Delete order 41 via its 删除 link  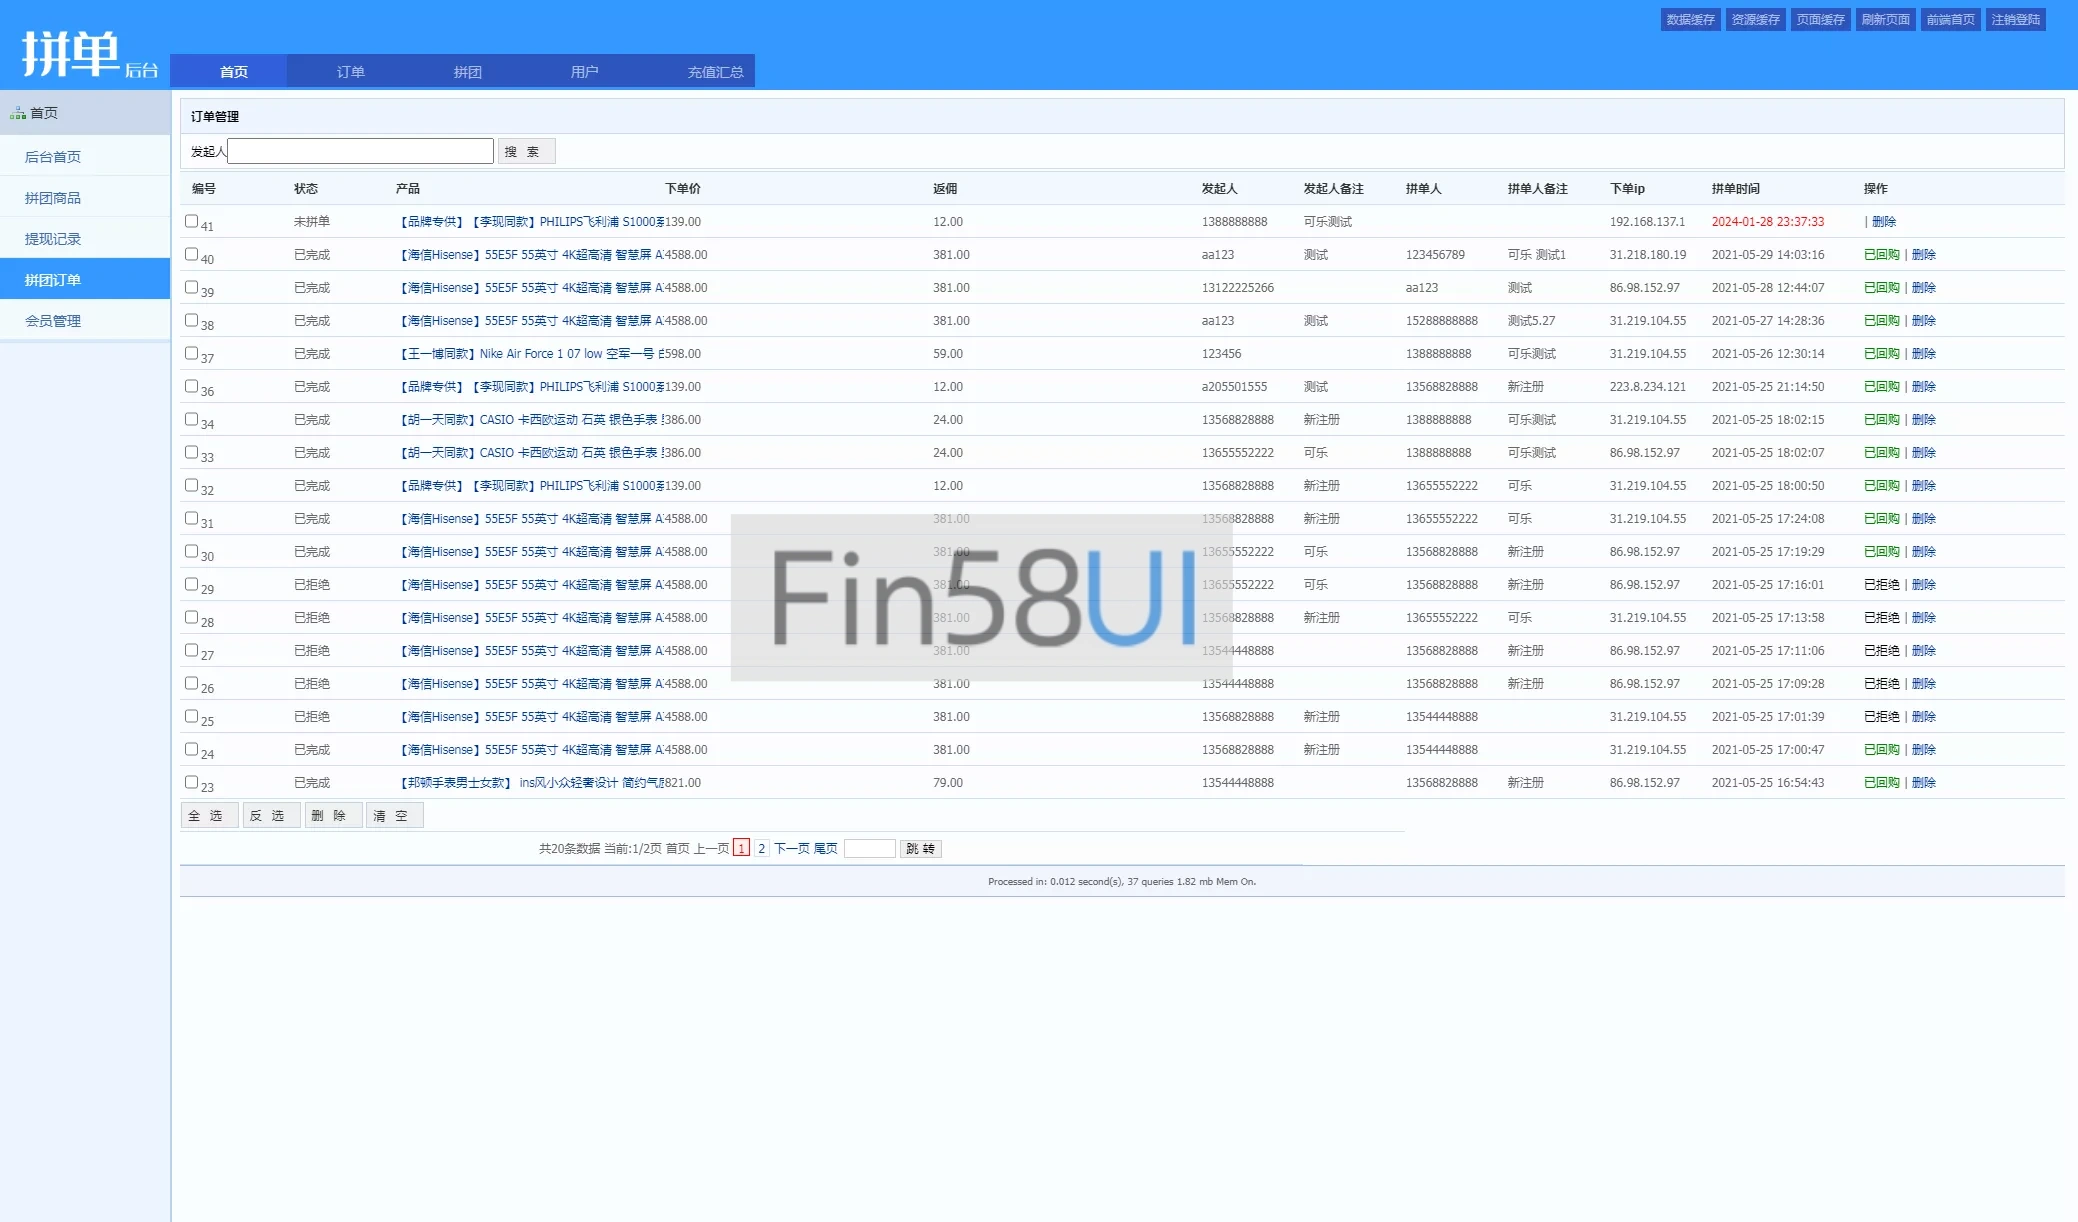coord(1884,222)
